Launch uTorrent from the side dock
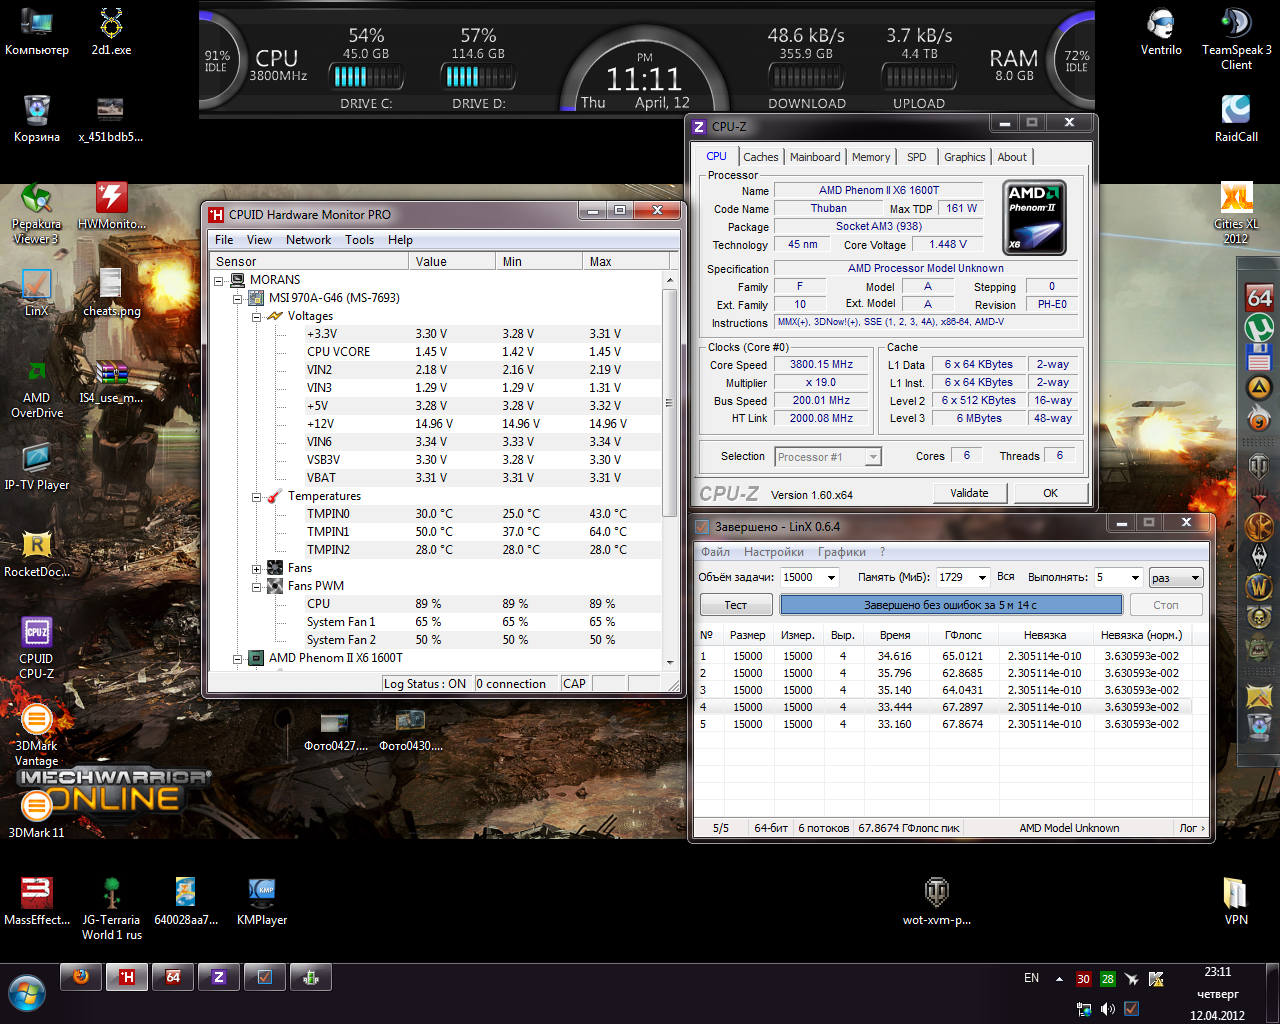Screen dimensions: 1280x1024 click(1259, 327)
